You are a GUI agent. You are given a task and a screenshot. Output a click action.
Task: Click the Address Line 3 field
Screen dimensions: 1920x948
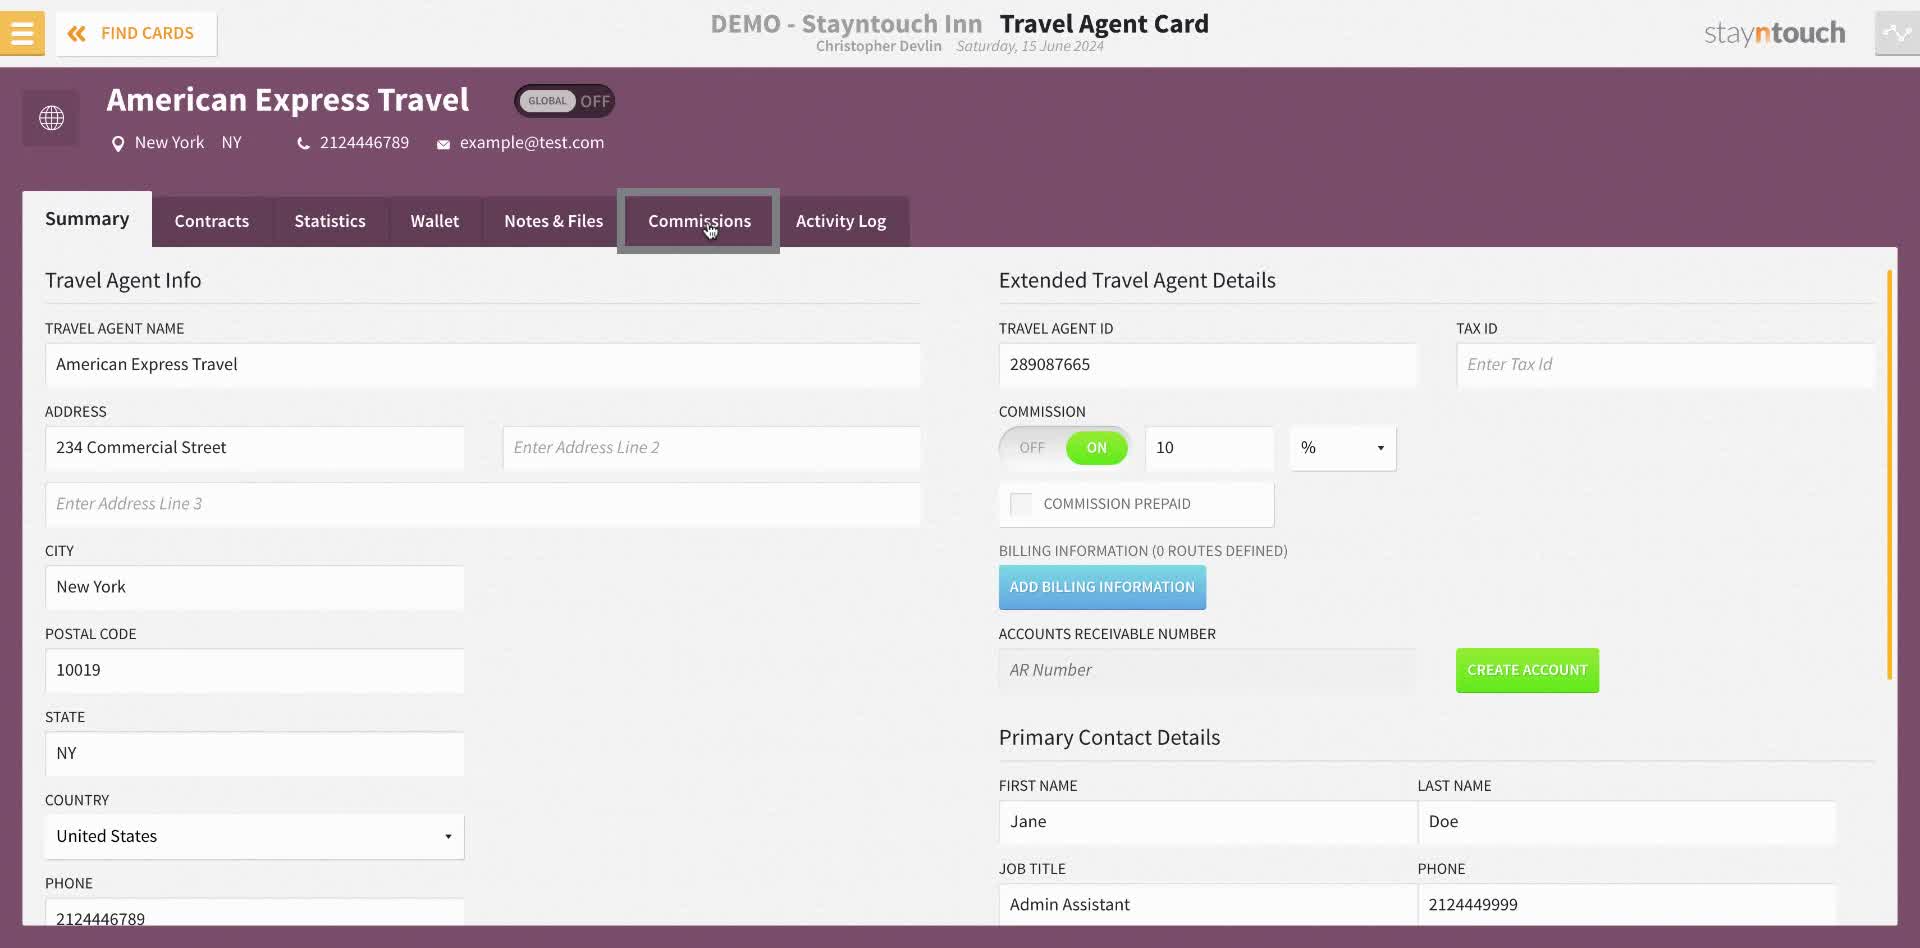coord(482,504)
